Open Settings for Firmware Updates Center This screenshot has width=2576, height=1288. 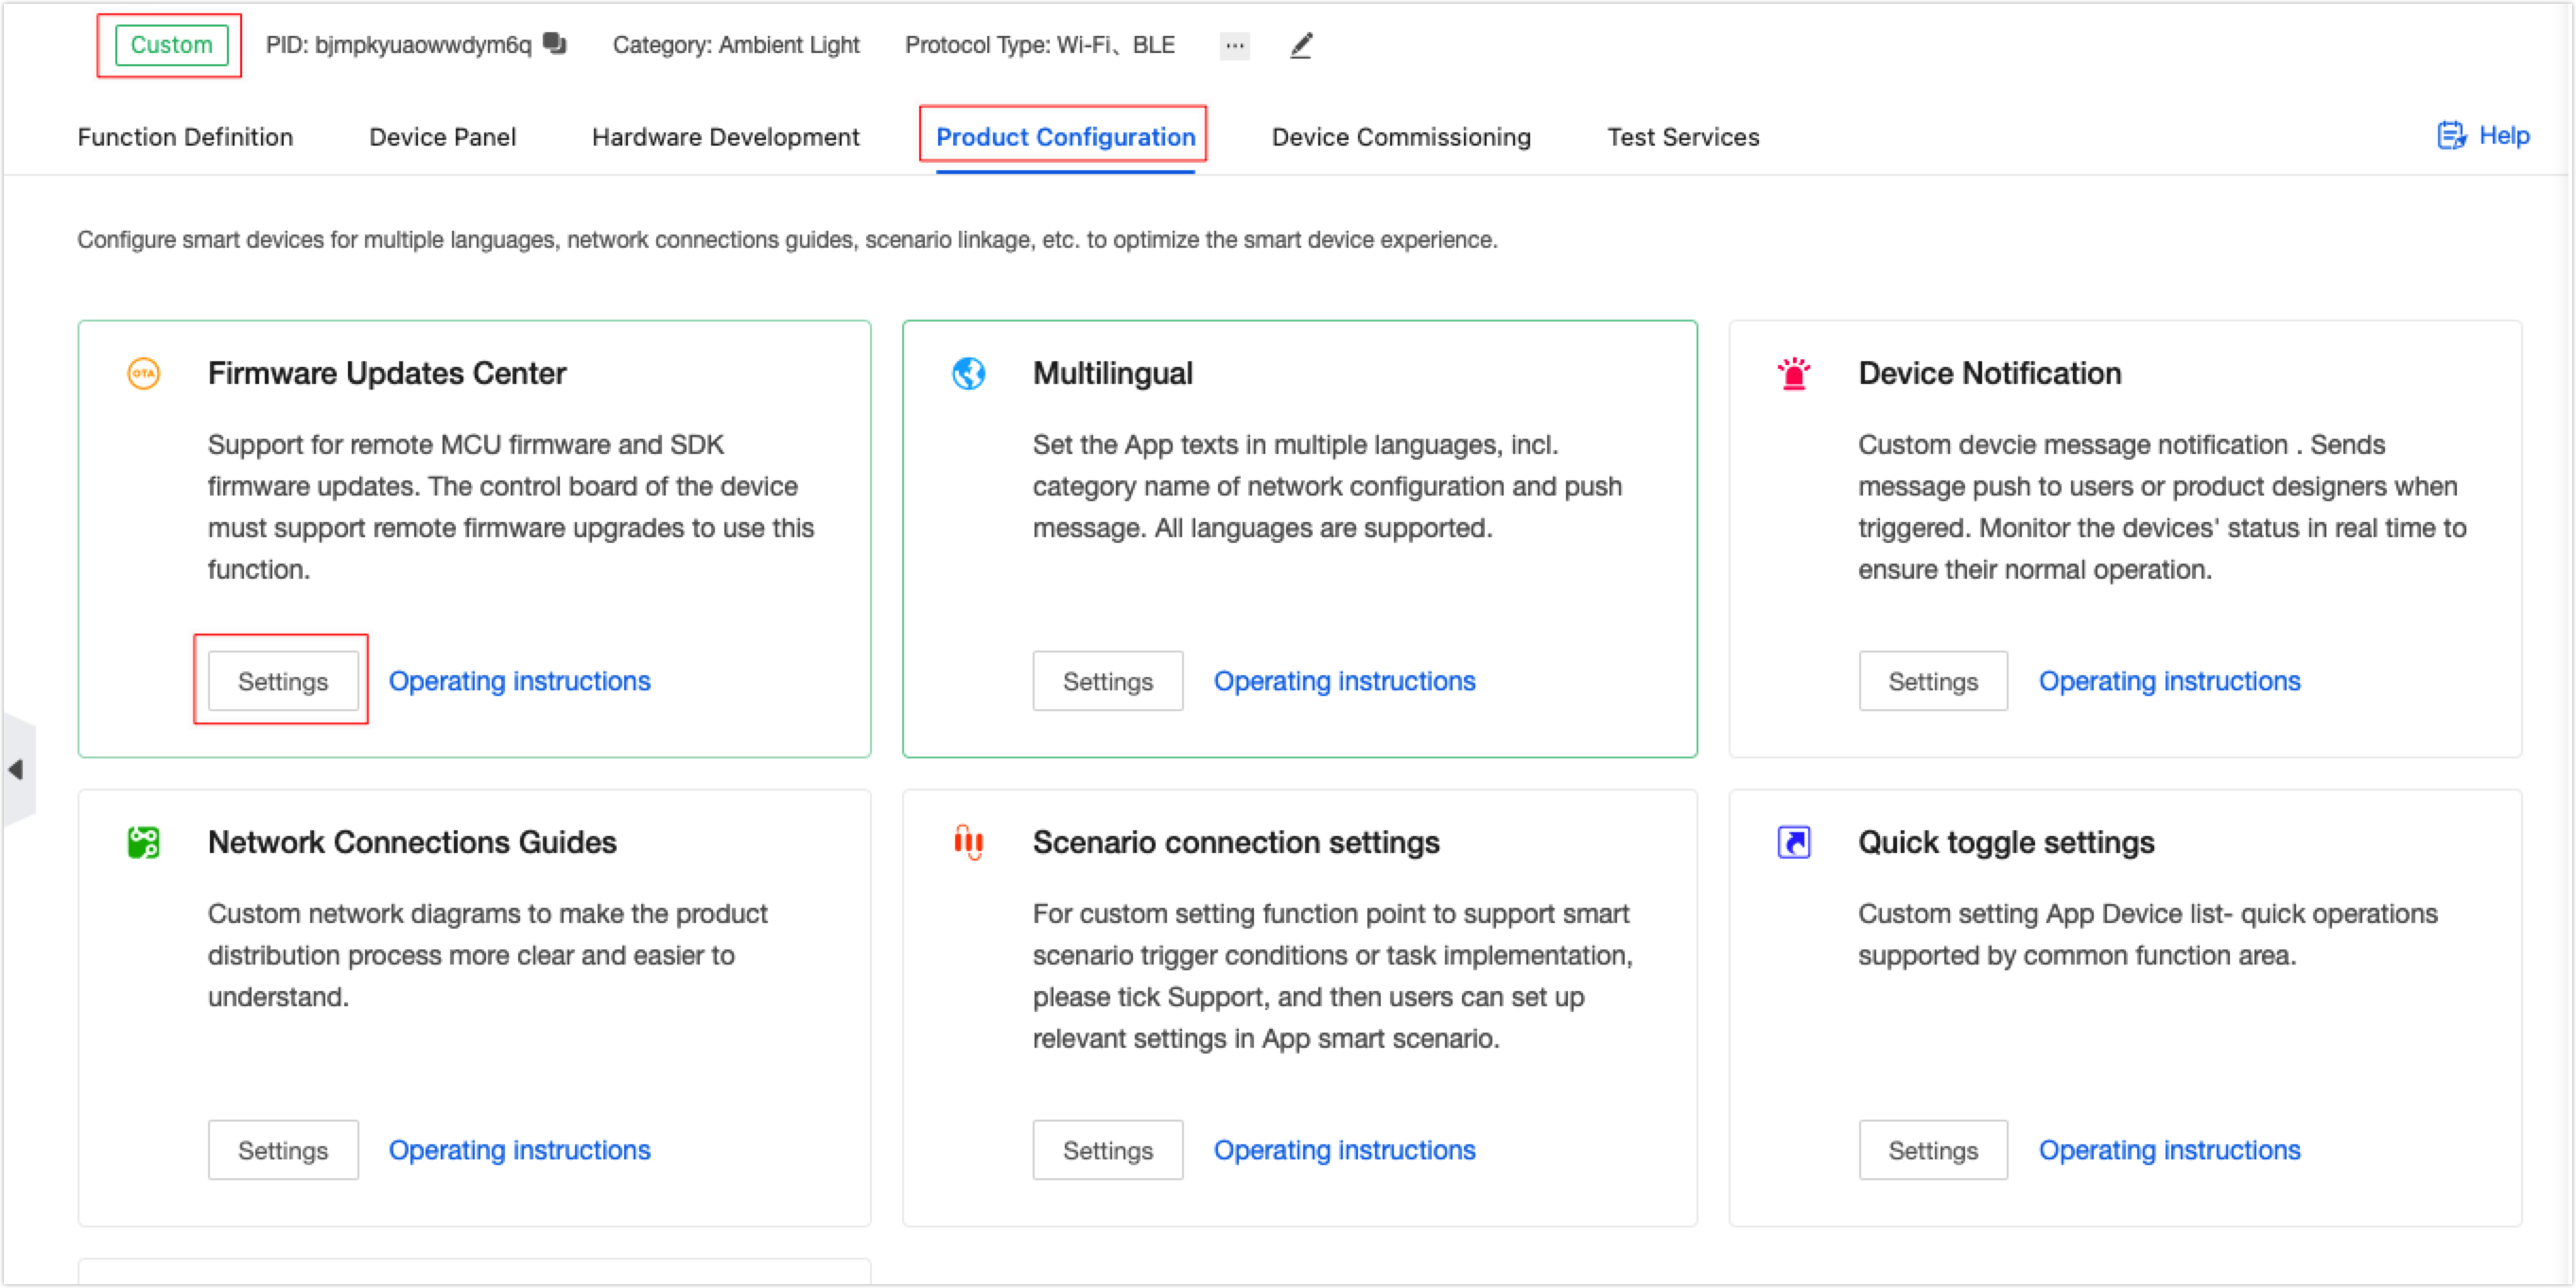pos(283,681)
